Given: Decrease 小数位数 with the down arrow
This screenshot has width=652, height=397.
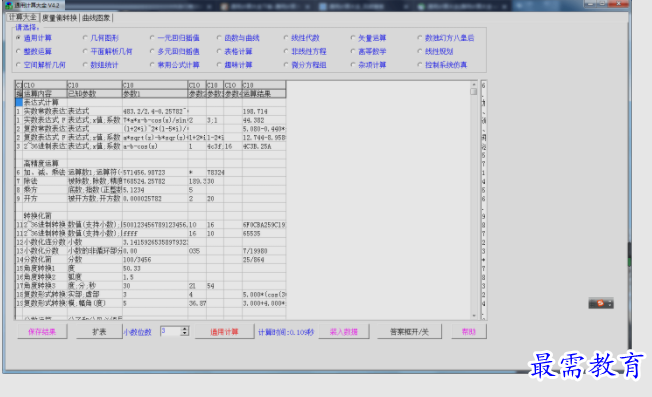Looking at the screenshot, I should 185,333.
